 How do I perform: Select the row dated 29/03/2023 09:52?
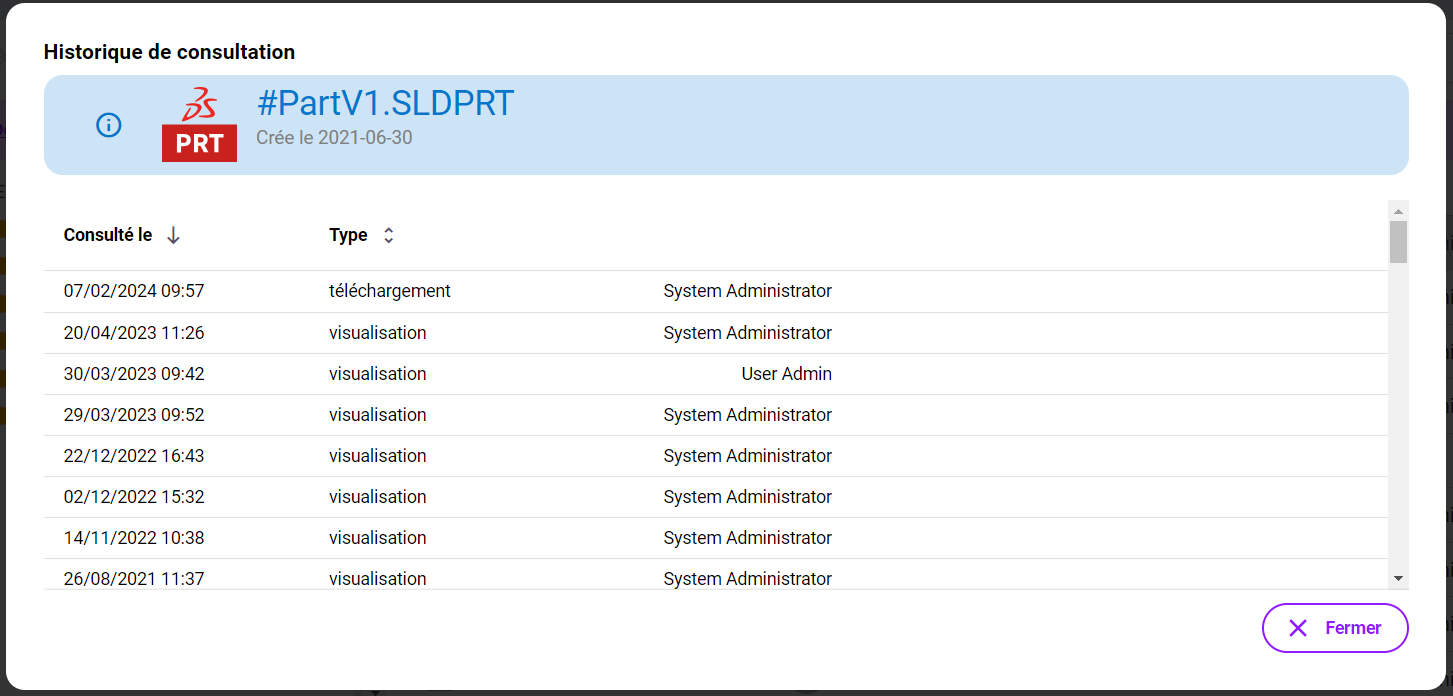point(134,415)
